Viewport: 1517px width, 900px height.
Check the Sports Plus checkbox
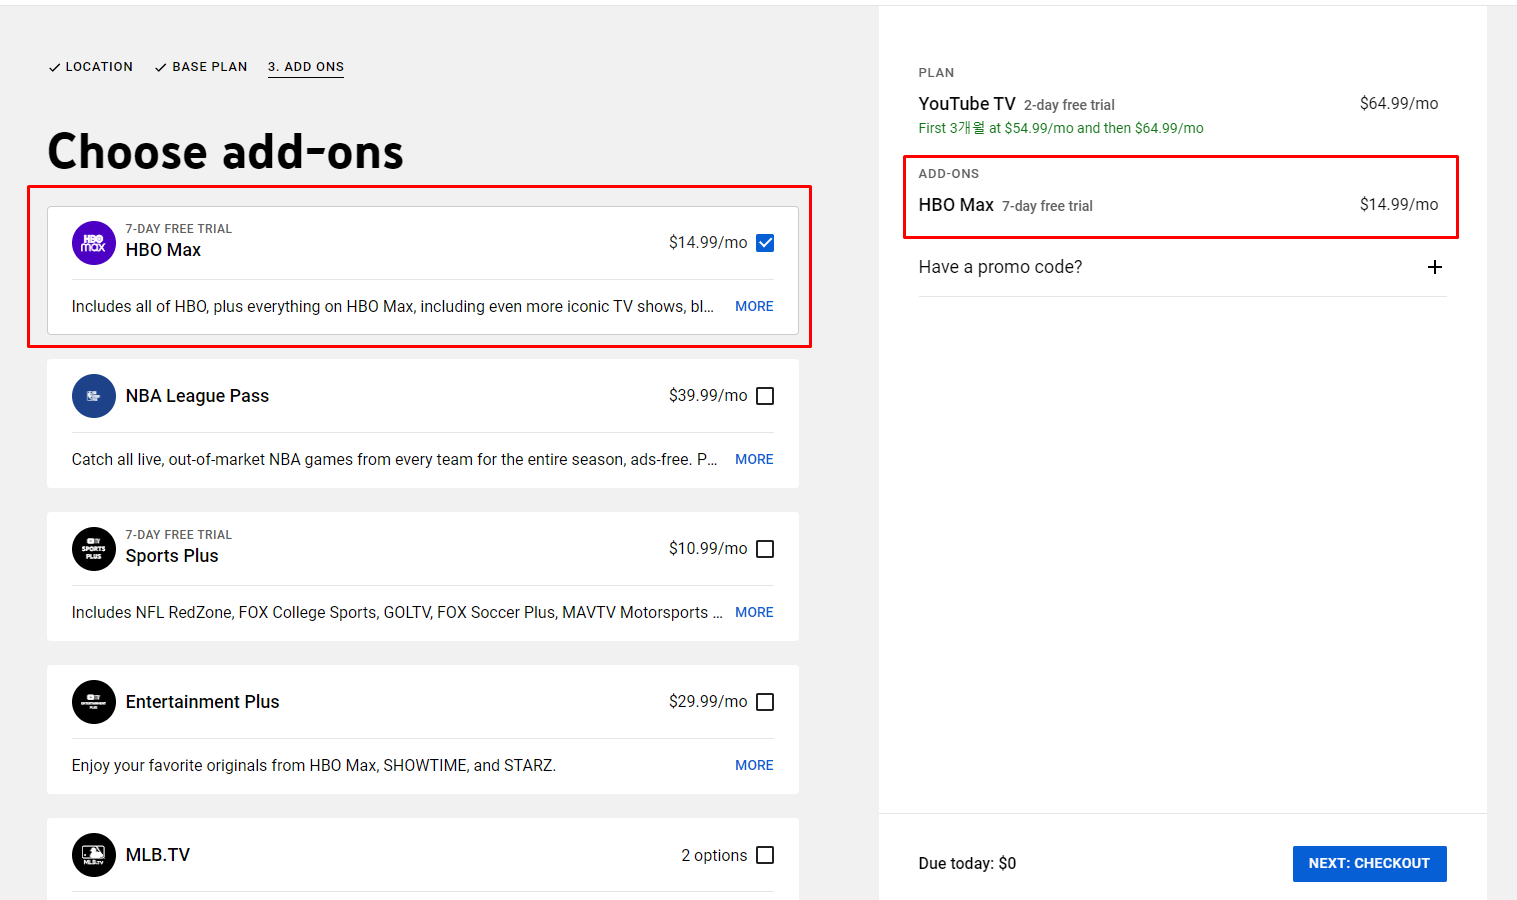(x=765, y=549)
